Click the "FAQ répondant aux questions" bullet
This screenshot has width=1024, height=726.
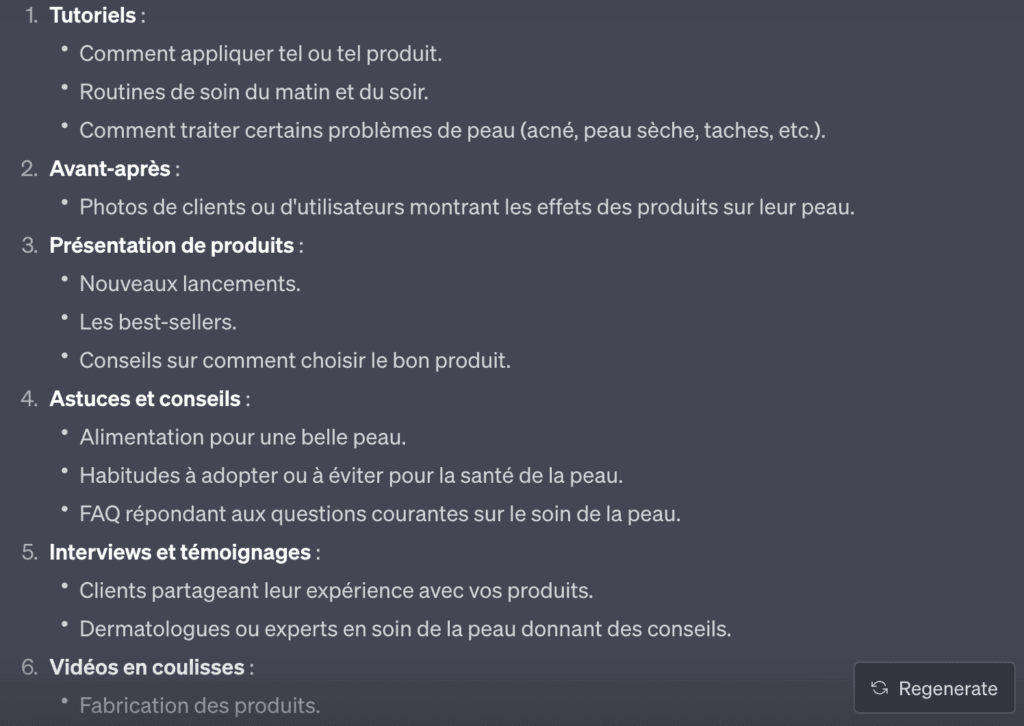380,514
